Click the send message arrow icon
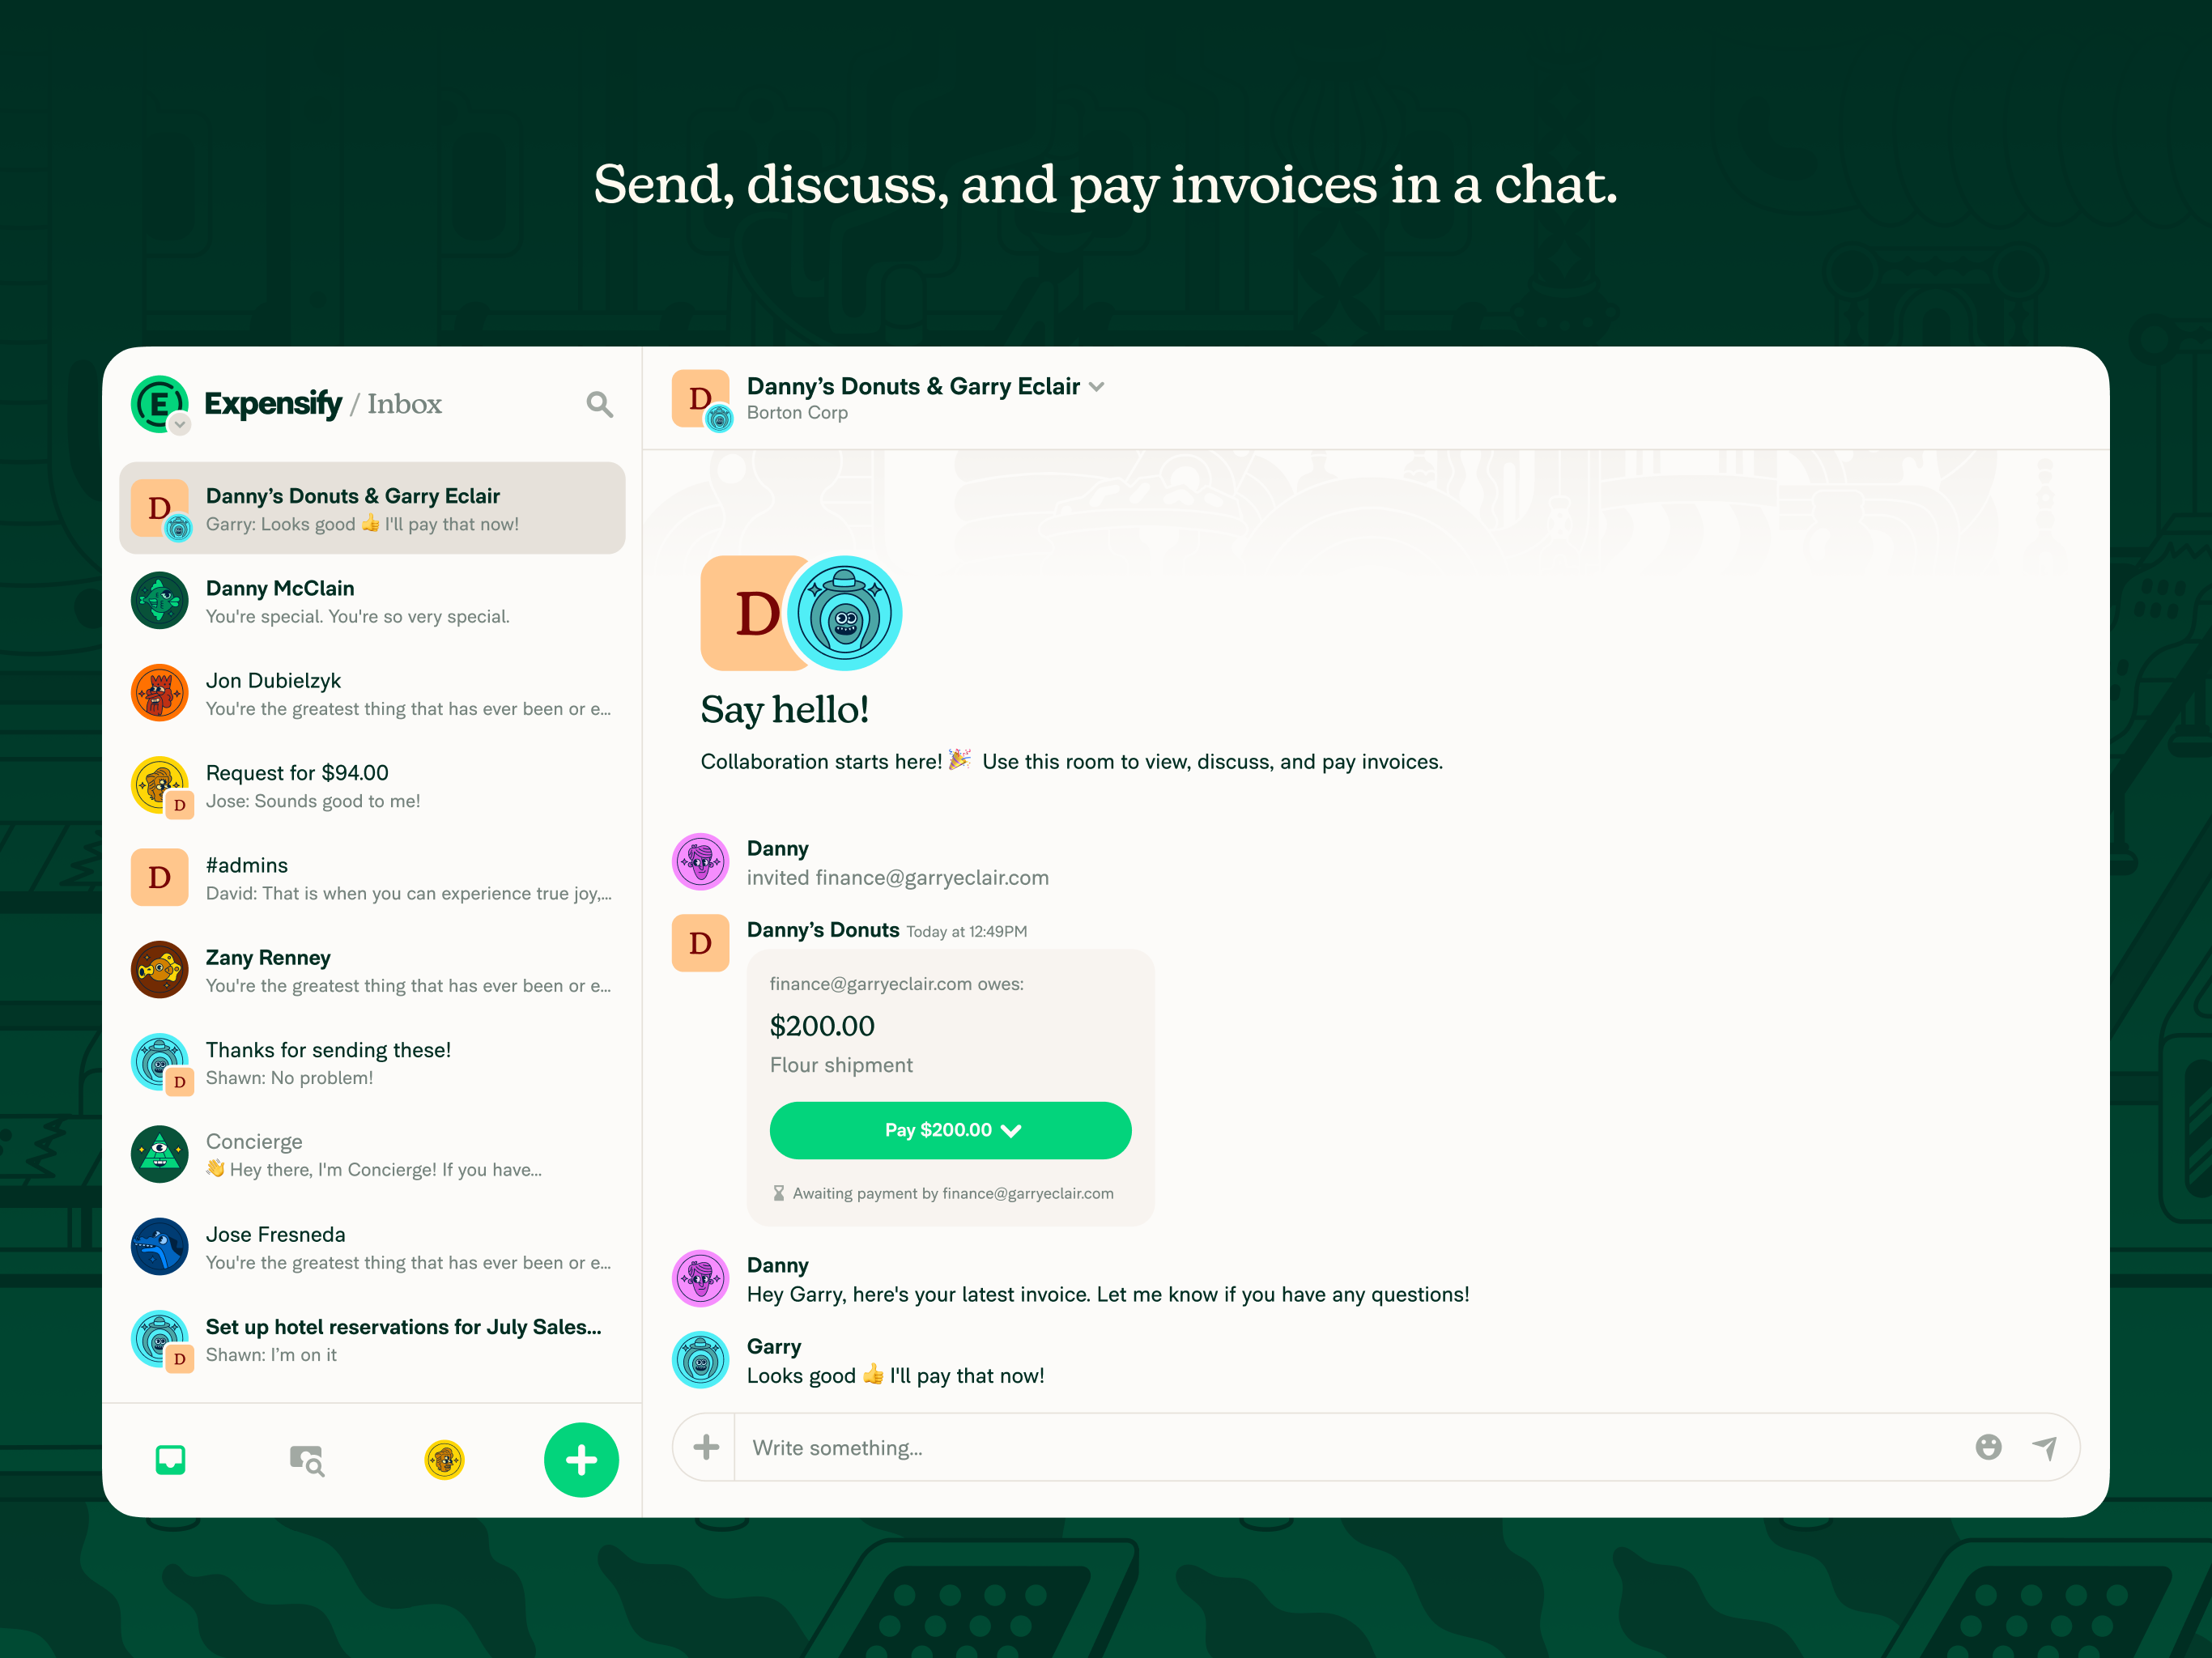 point(2044,1448)
